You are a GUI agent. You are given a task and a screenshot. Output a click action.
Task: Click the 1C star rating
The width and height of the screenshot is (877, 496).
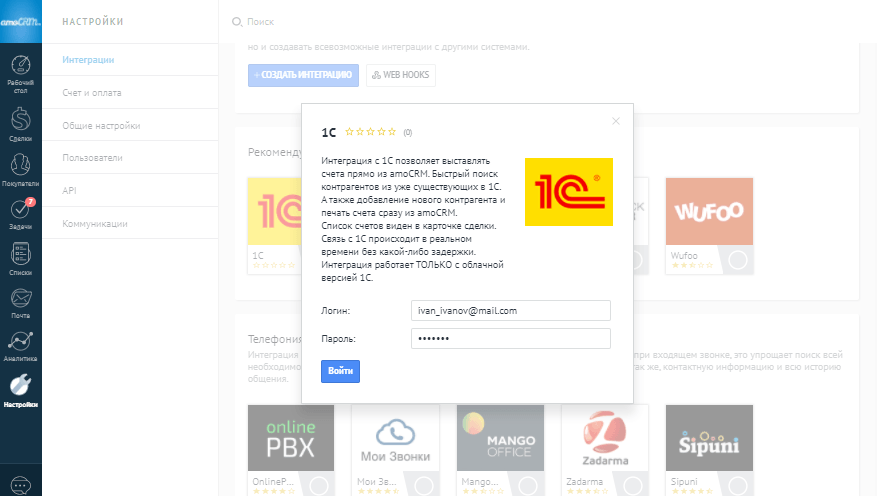click(x=370, y=132)
